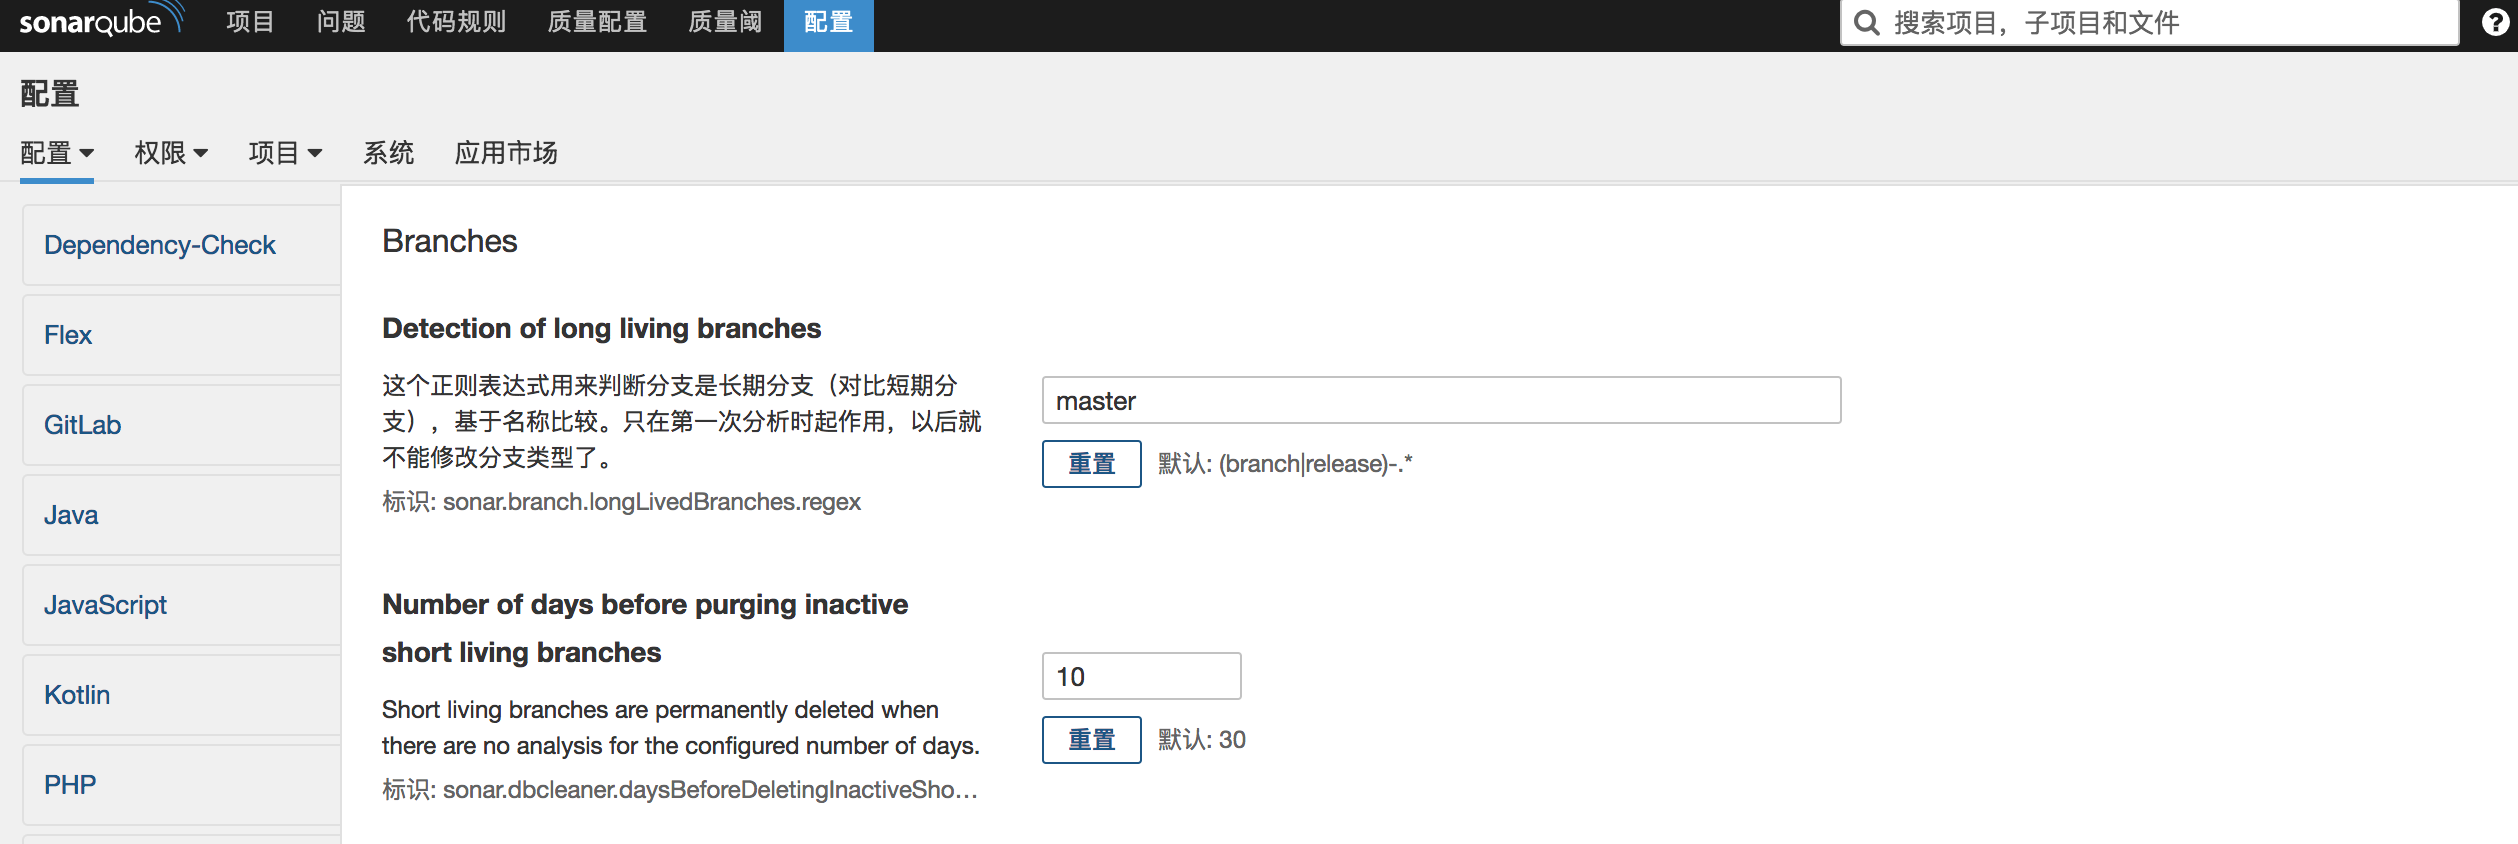The width and height of the screenshot is (2518, 844).
Task: Click the search projects and files field
Action: (2150, 23)
